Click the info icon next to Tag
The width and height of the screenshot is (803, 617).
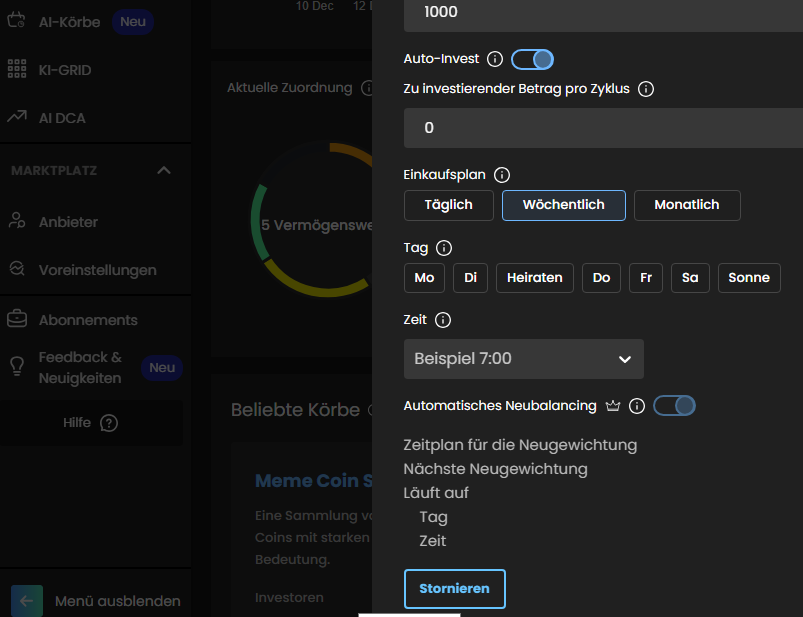click(444, 248)
